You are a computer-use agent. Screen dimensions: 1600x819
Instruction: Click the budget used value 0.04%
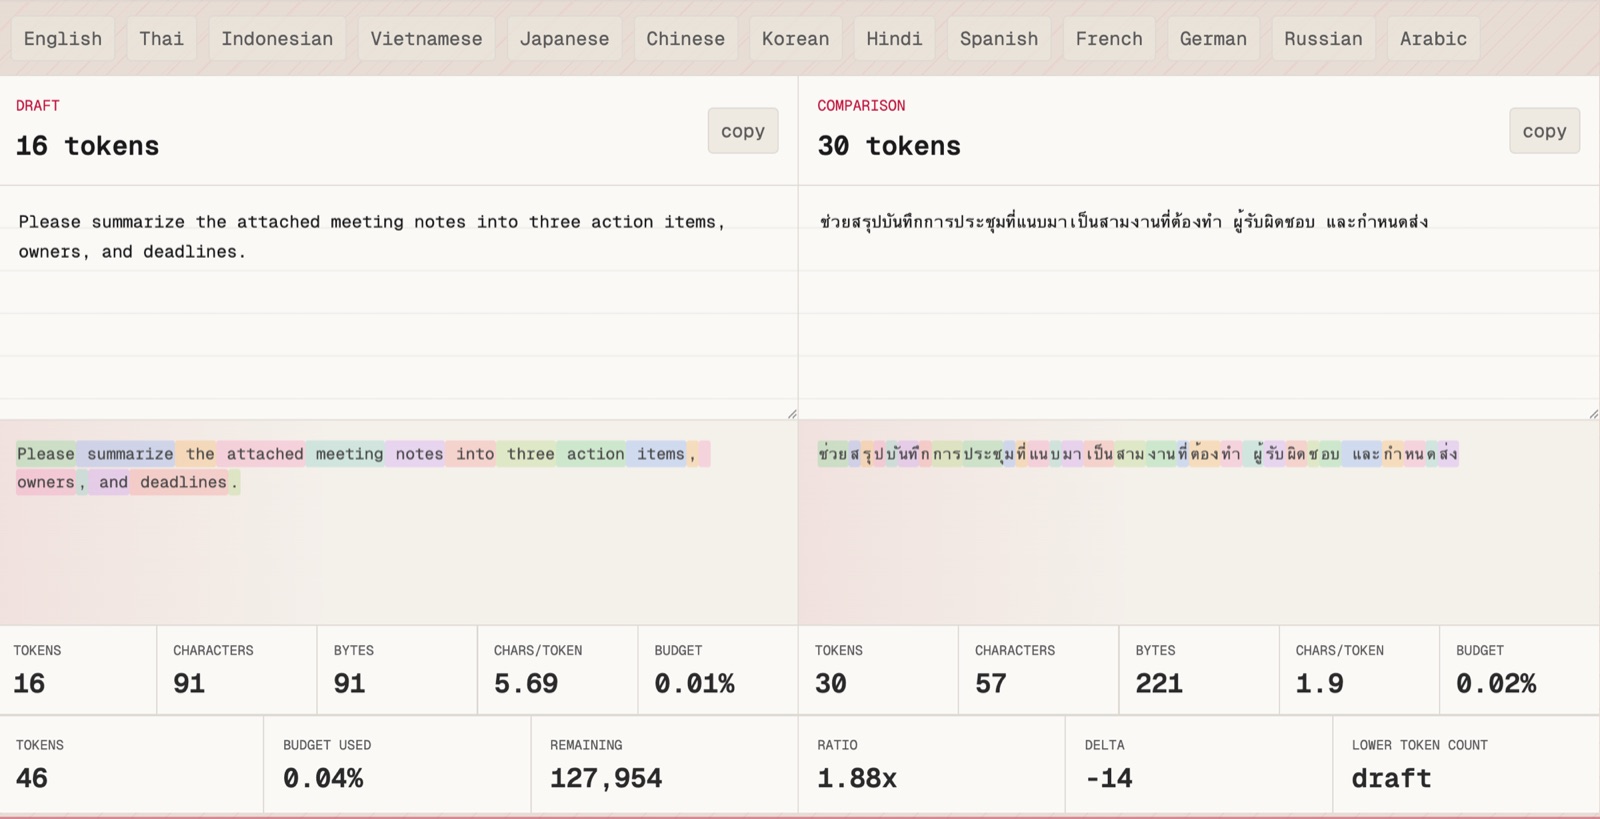click(x=323, y=778)
